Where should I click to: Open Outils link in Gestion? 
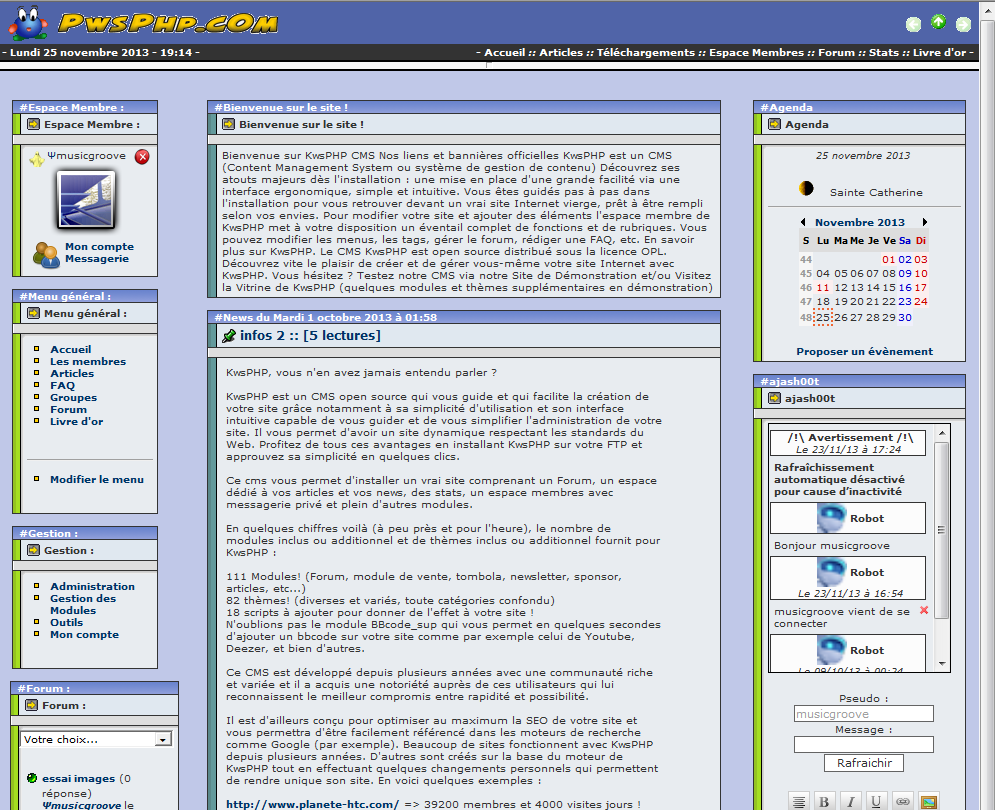pyautogui.click(x=67, y=622)
